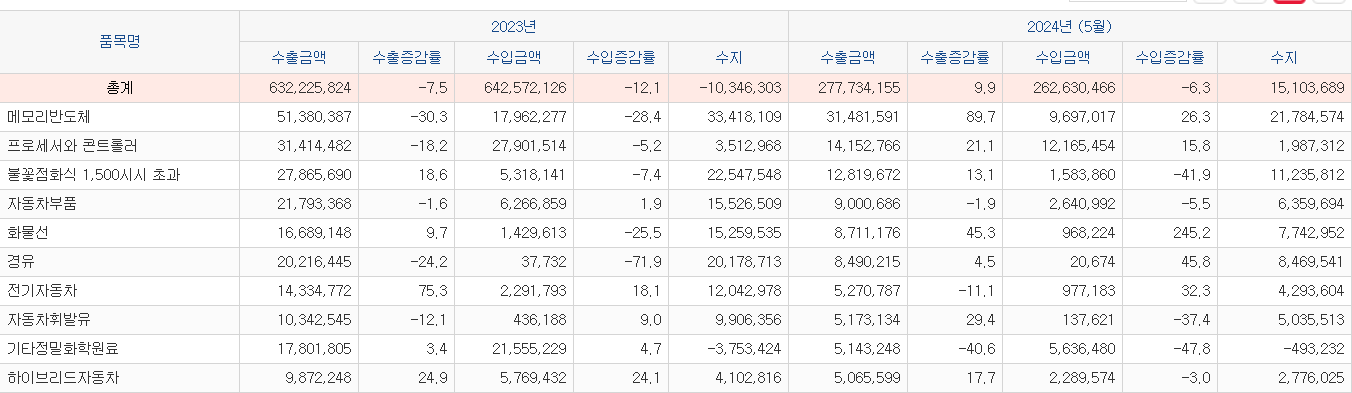Select the 2024년 (5월) group header
The height and width of the screenshot is (393, 1352).
1070,26
